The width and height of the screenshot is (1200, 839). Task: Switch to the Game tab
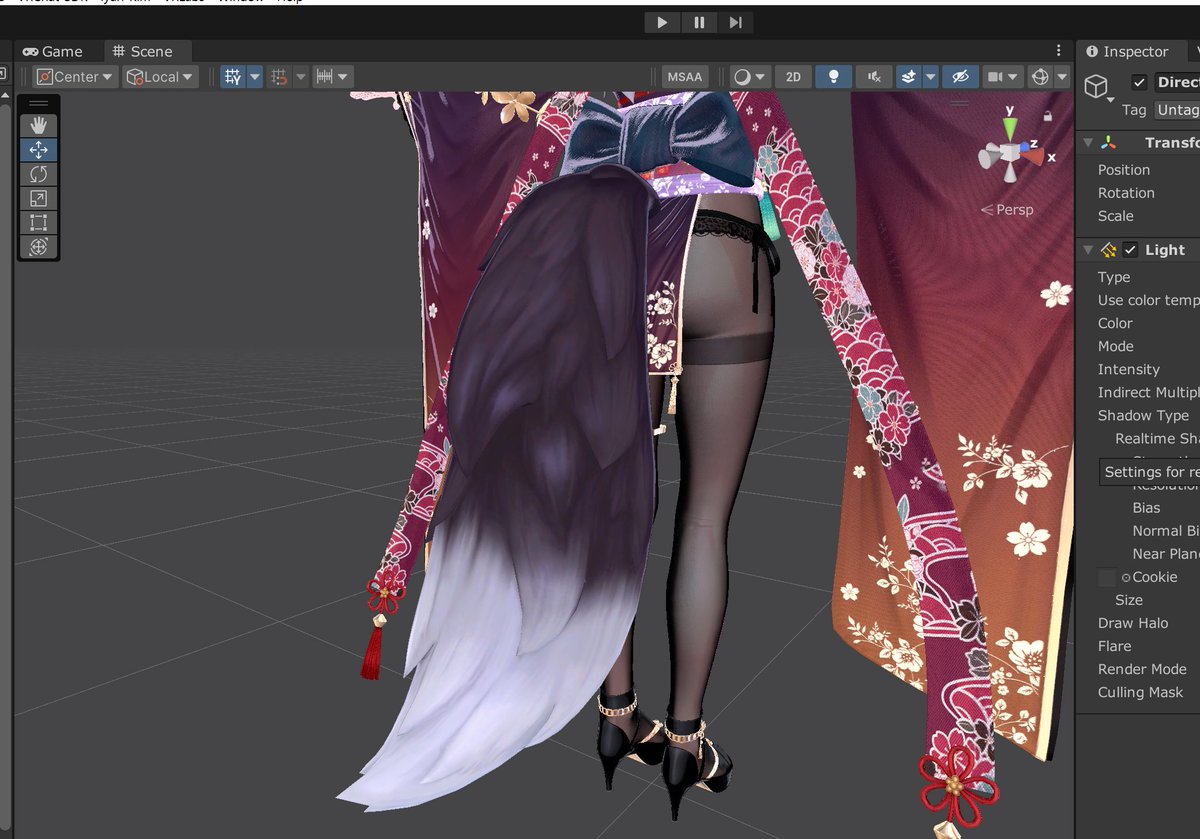click(53, 51)
